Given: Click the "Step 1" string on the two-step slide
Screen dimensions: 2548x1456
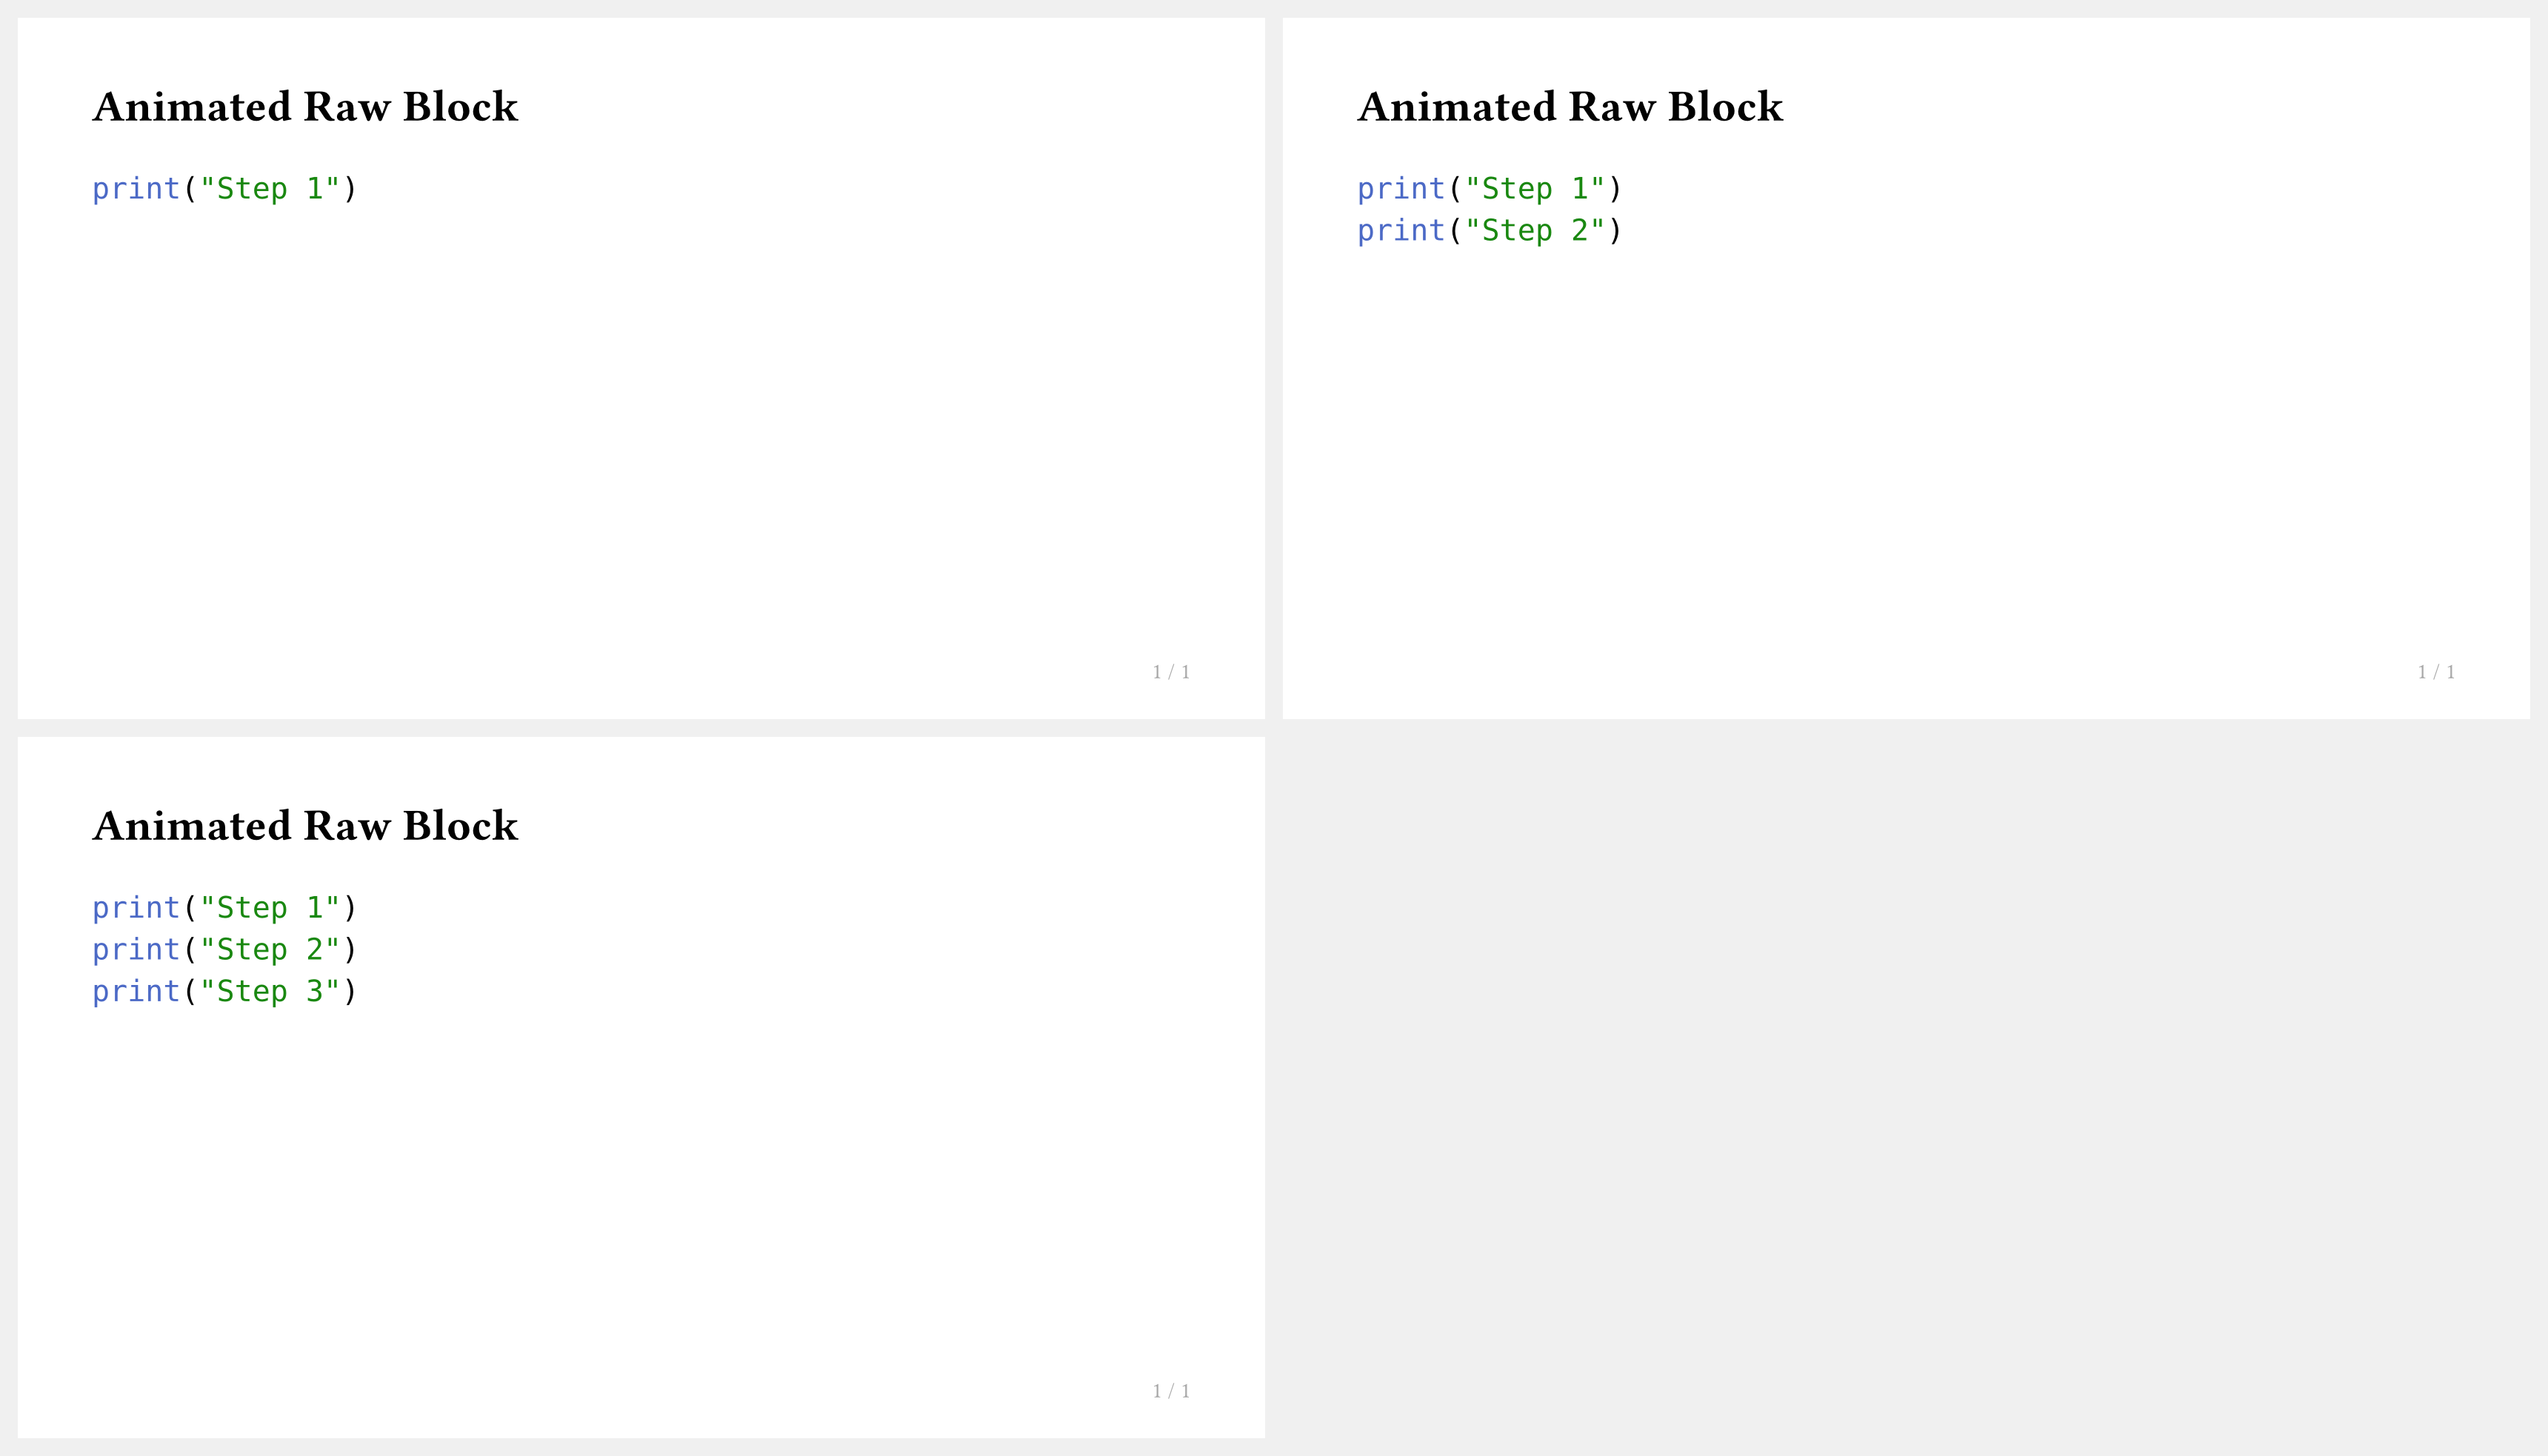Looking at the screenshot, I should tap(1535, 189).
